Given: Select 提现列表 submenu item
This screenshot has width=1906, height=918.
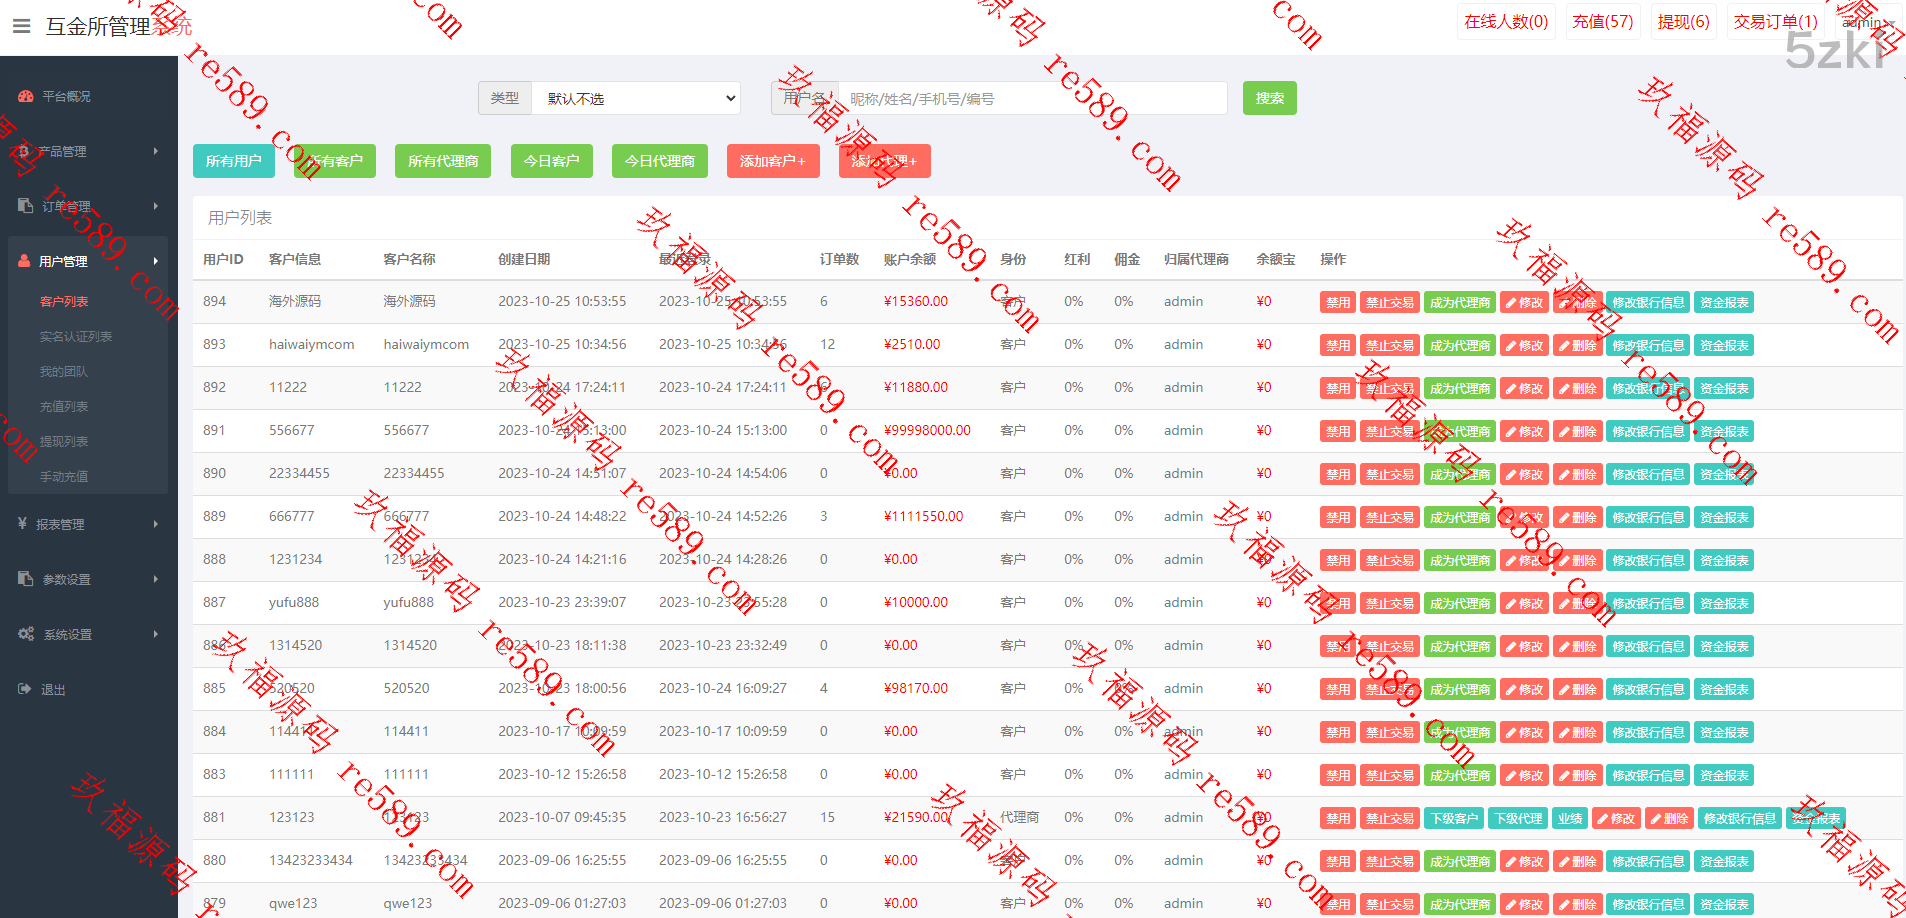Looking at the screenshot, I should coord(64,442).
